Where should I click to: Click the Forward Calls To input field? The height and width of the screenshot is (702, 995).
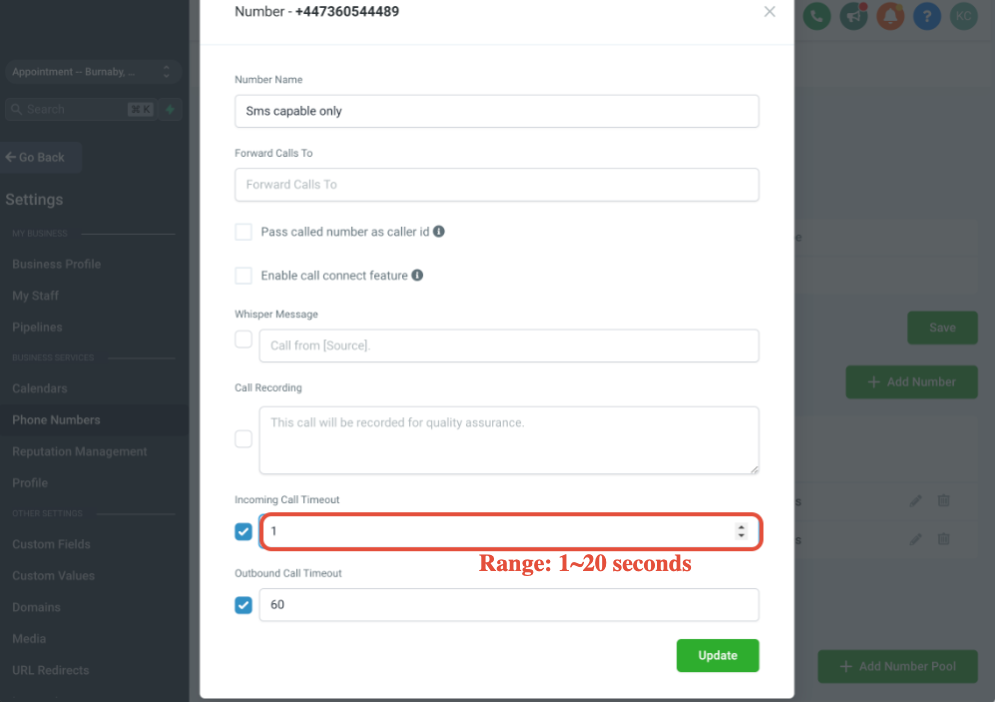pyautogui.click(x=497, y=185)
